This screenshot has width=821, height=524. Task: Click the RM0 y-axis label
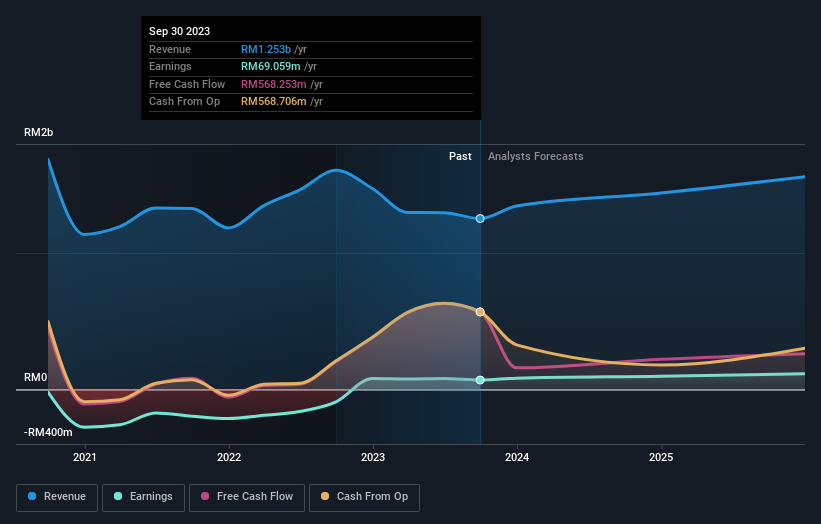click(35, 377)
